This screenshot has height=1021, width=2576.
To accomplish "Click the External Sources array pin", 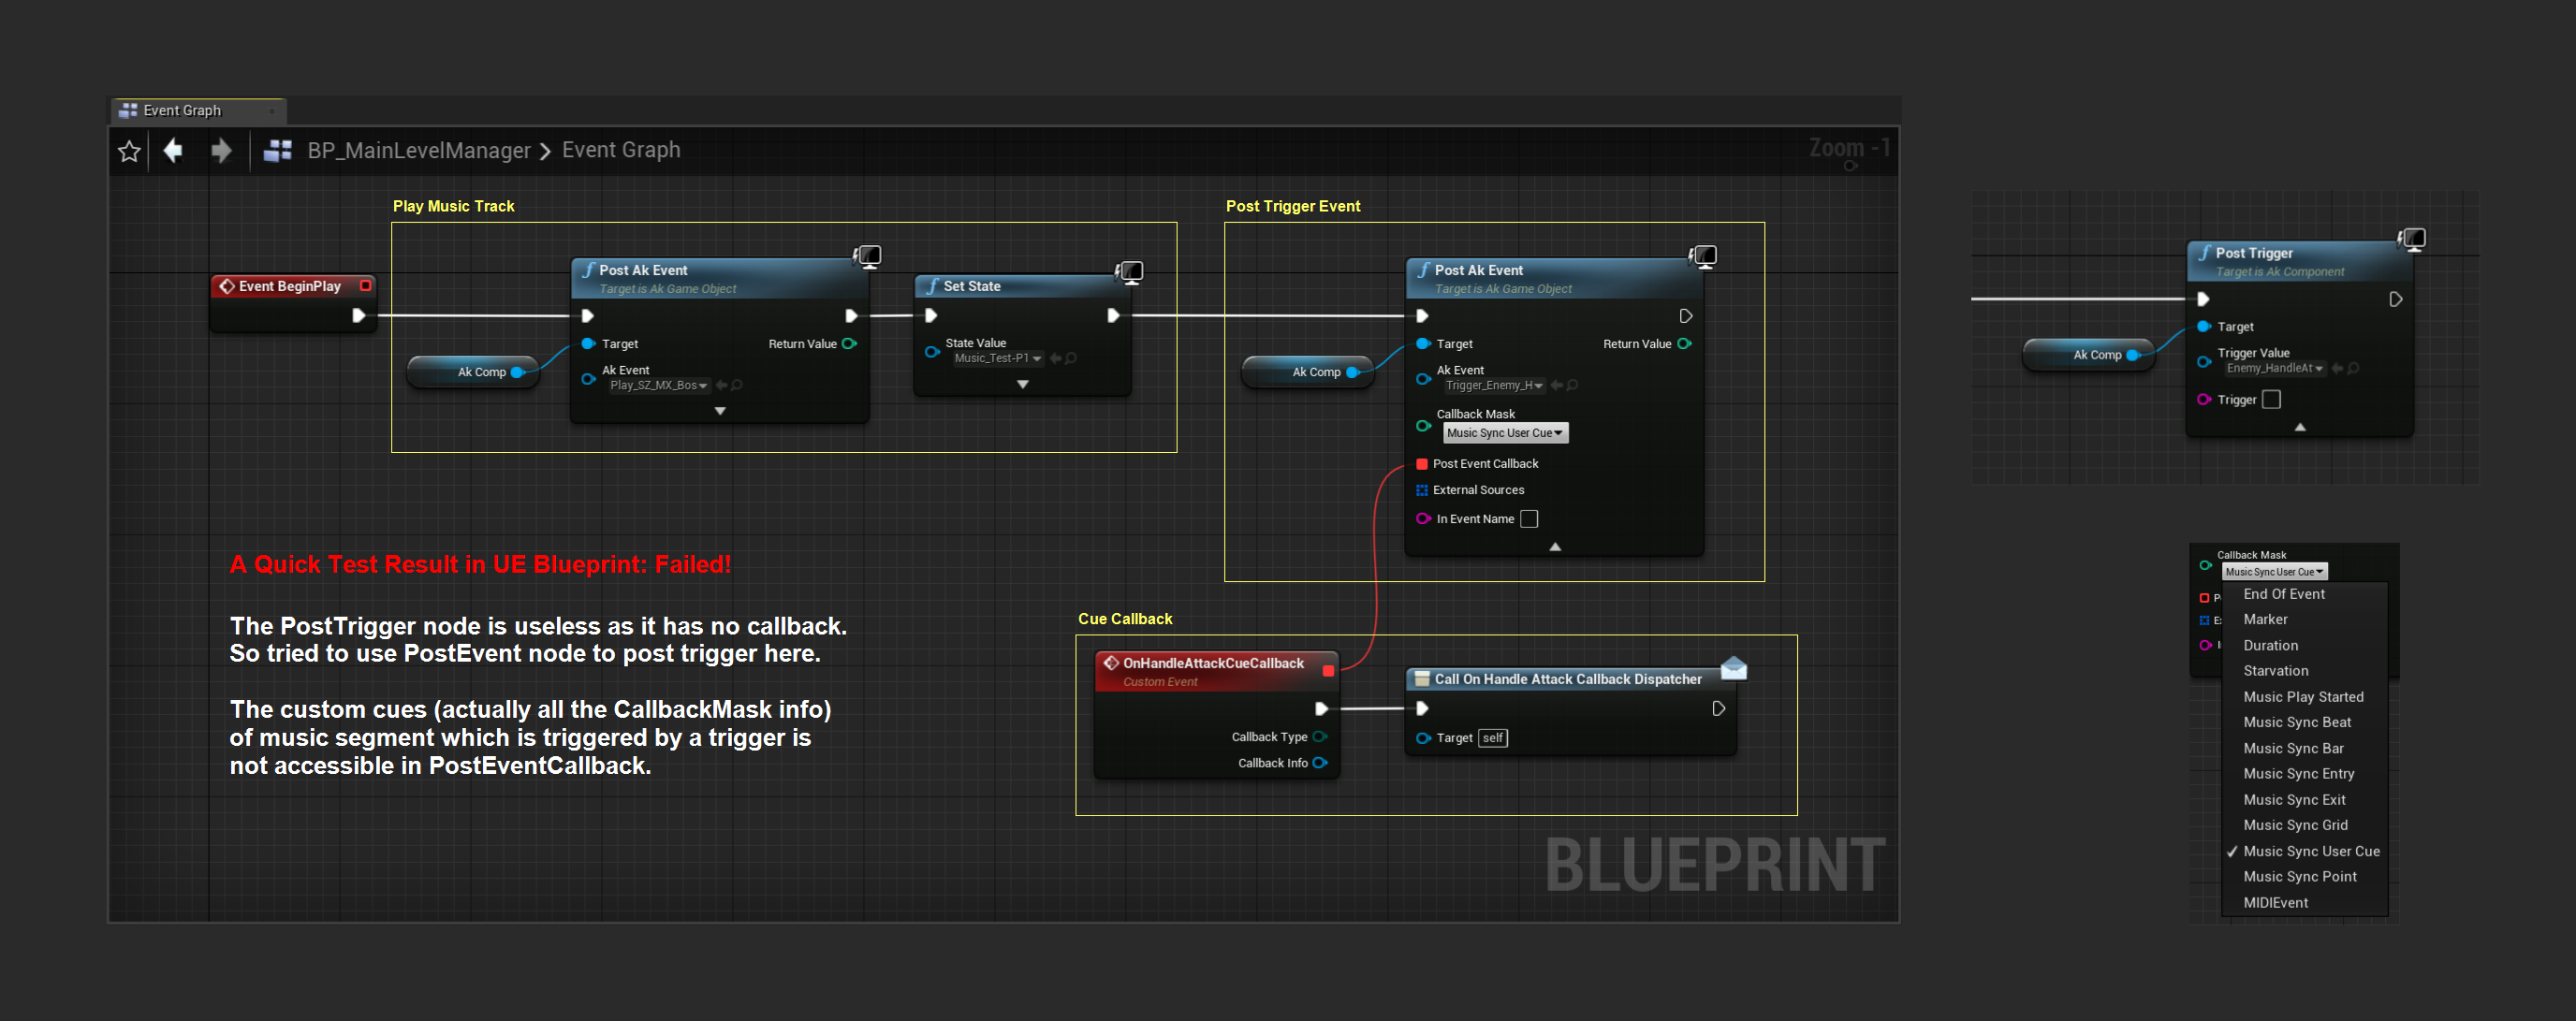I will click(1422, 490).
